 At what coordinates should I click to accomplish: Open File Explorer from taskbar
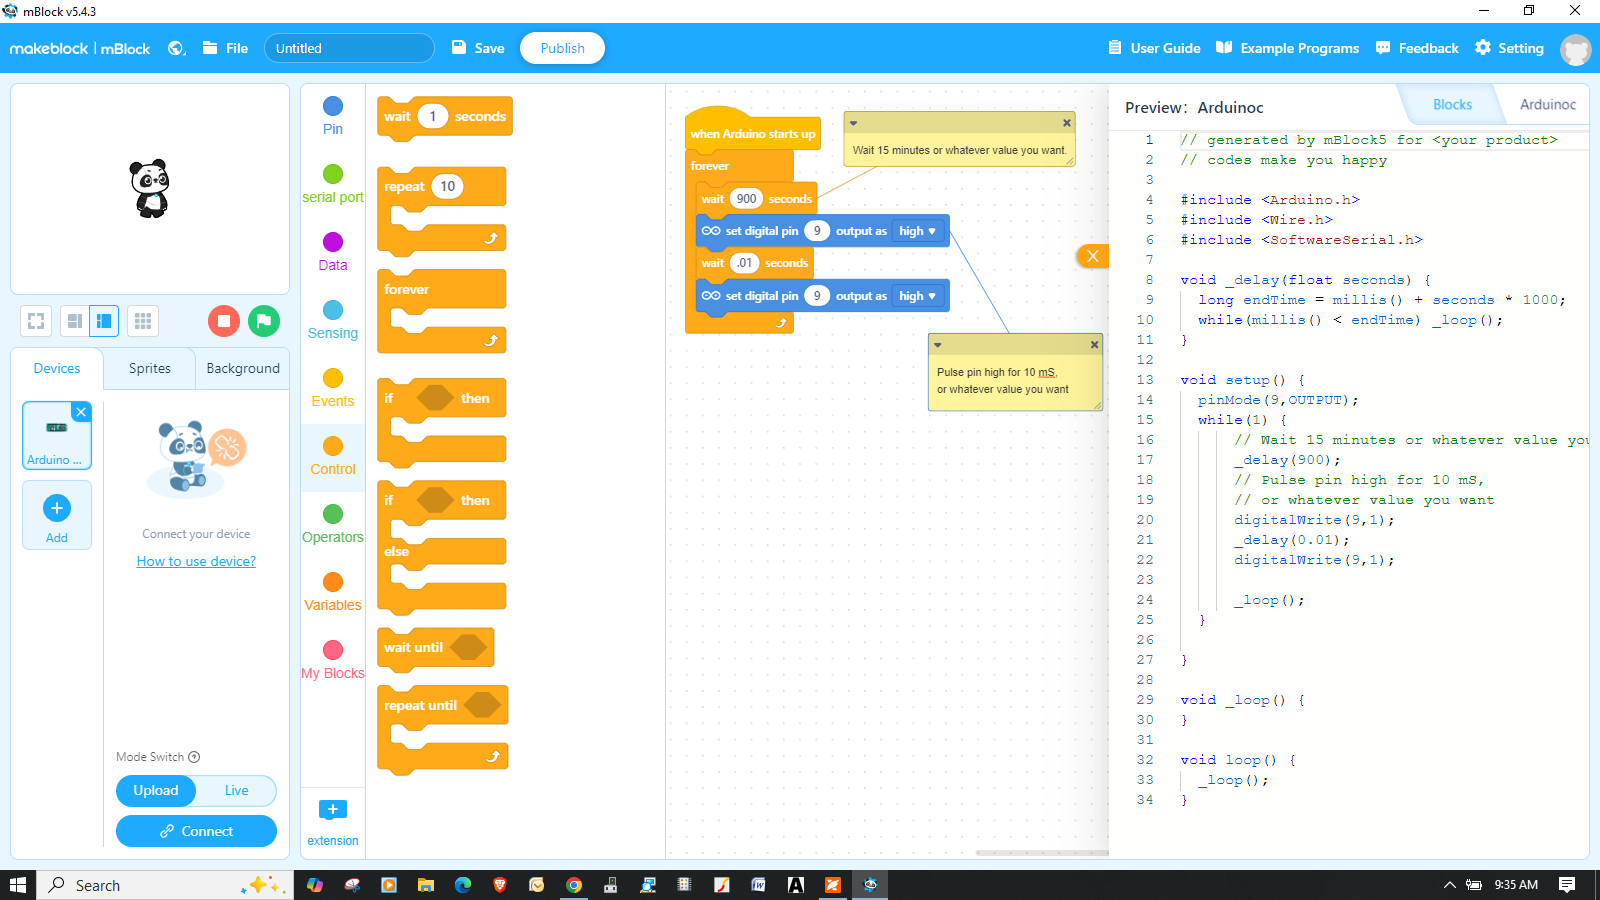click(426, 885)
